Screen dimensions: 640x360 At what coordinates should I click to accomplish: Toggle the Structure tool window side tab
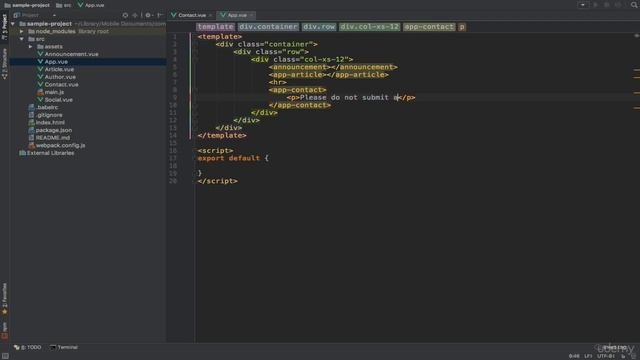coord(4,64)
